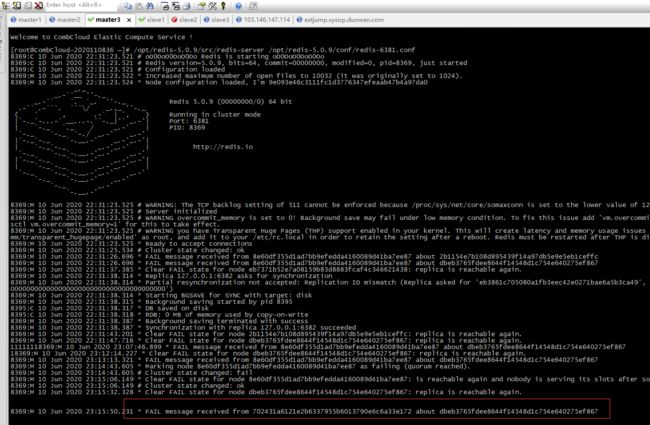This screenshot has height=425, width=650.
Task: Switch to the master1 tab
Action: (26, 19)
